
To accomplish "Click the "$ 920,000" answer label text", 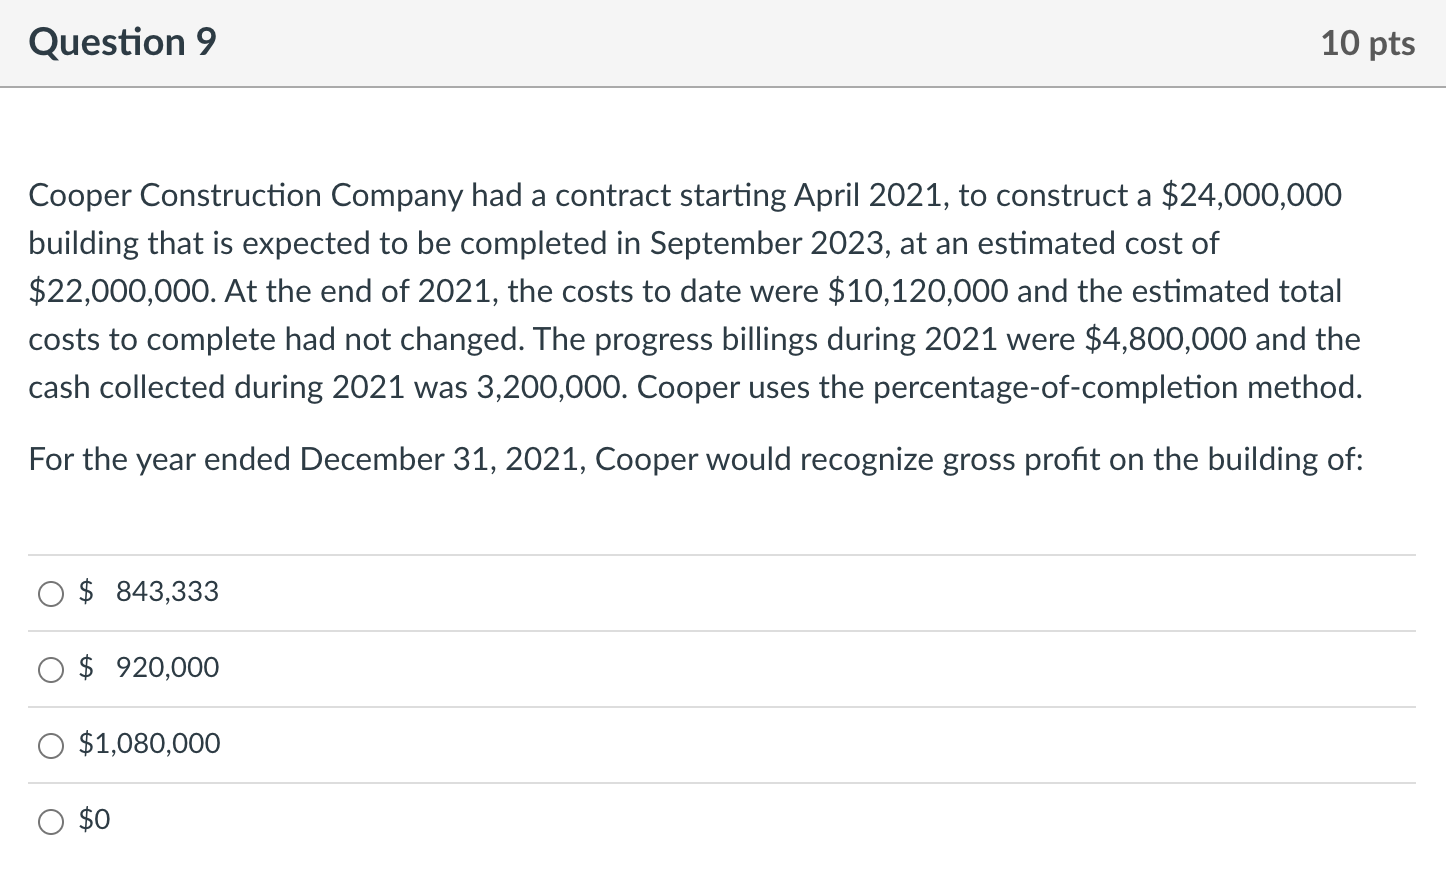I will pos(149,668).
